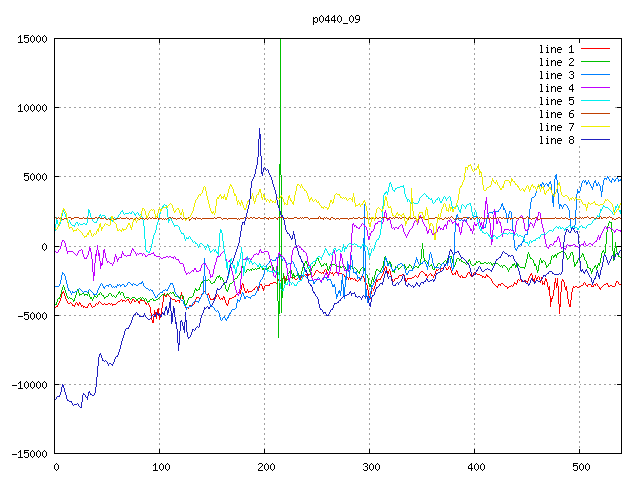This screenshot has height=480, width=640.
Task: Click the cyan line 5 legend sample
Action: pyautogui.click(x=596, y=101)
